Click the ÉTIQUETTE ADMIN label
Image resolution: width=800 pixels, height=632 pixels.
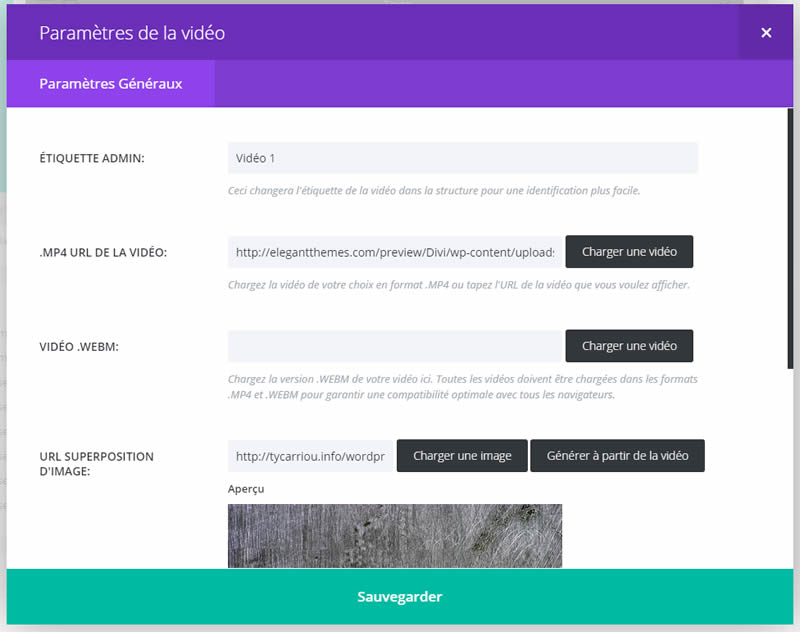(92, 158)
